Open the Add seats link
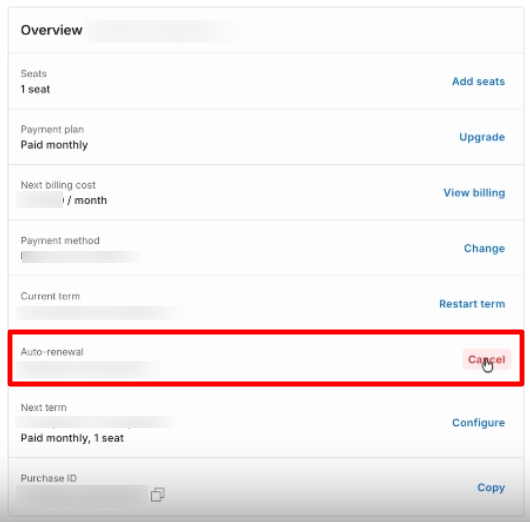This screenshot has height=522, width=530. 478,81
